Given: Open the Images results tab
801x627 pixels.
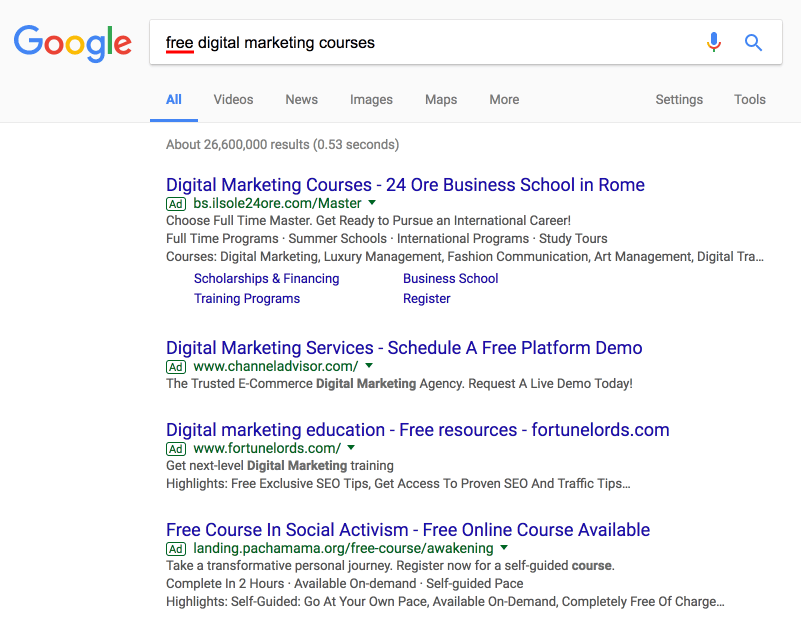Looking at the screenshot, I should point(371,100).
